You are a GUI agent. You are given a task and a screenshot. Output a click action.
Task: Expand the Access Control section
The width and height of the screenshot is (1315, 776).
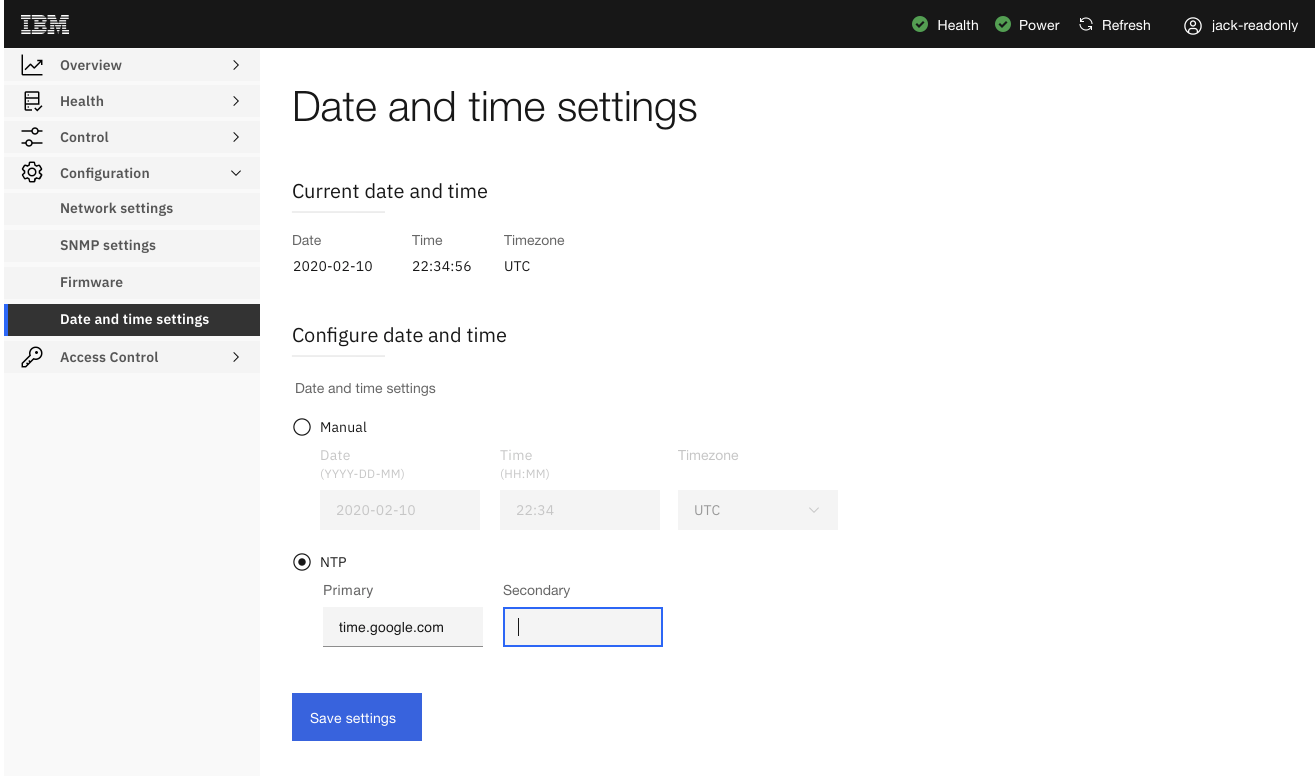point(236,356)
